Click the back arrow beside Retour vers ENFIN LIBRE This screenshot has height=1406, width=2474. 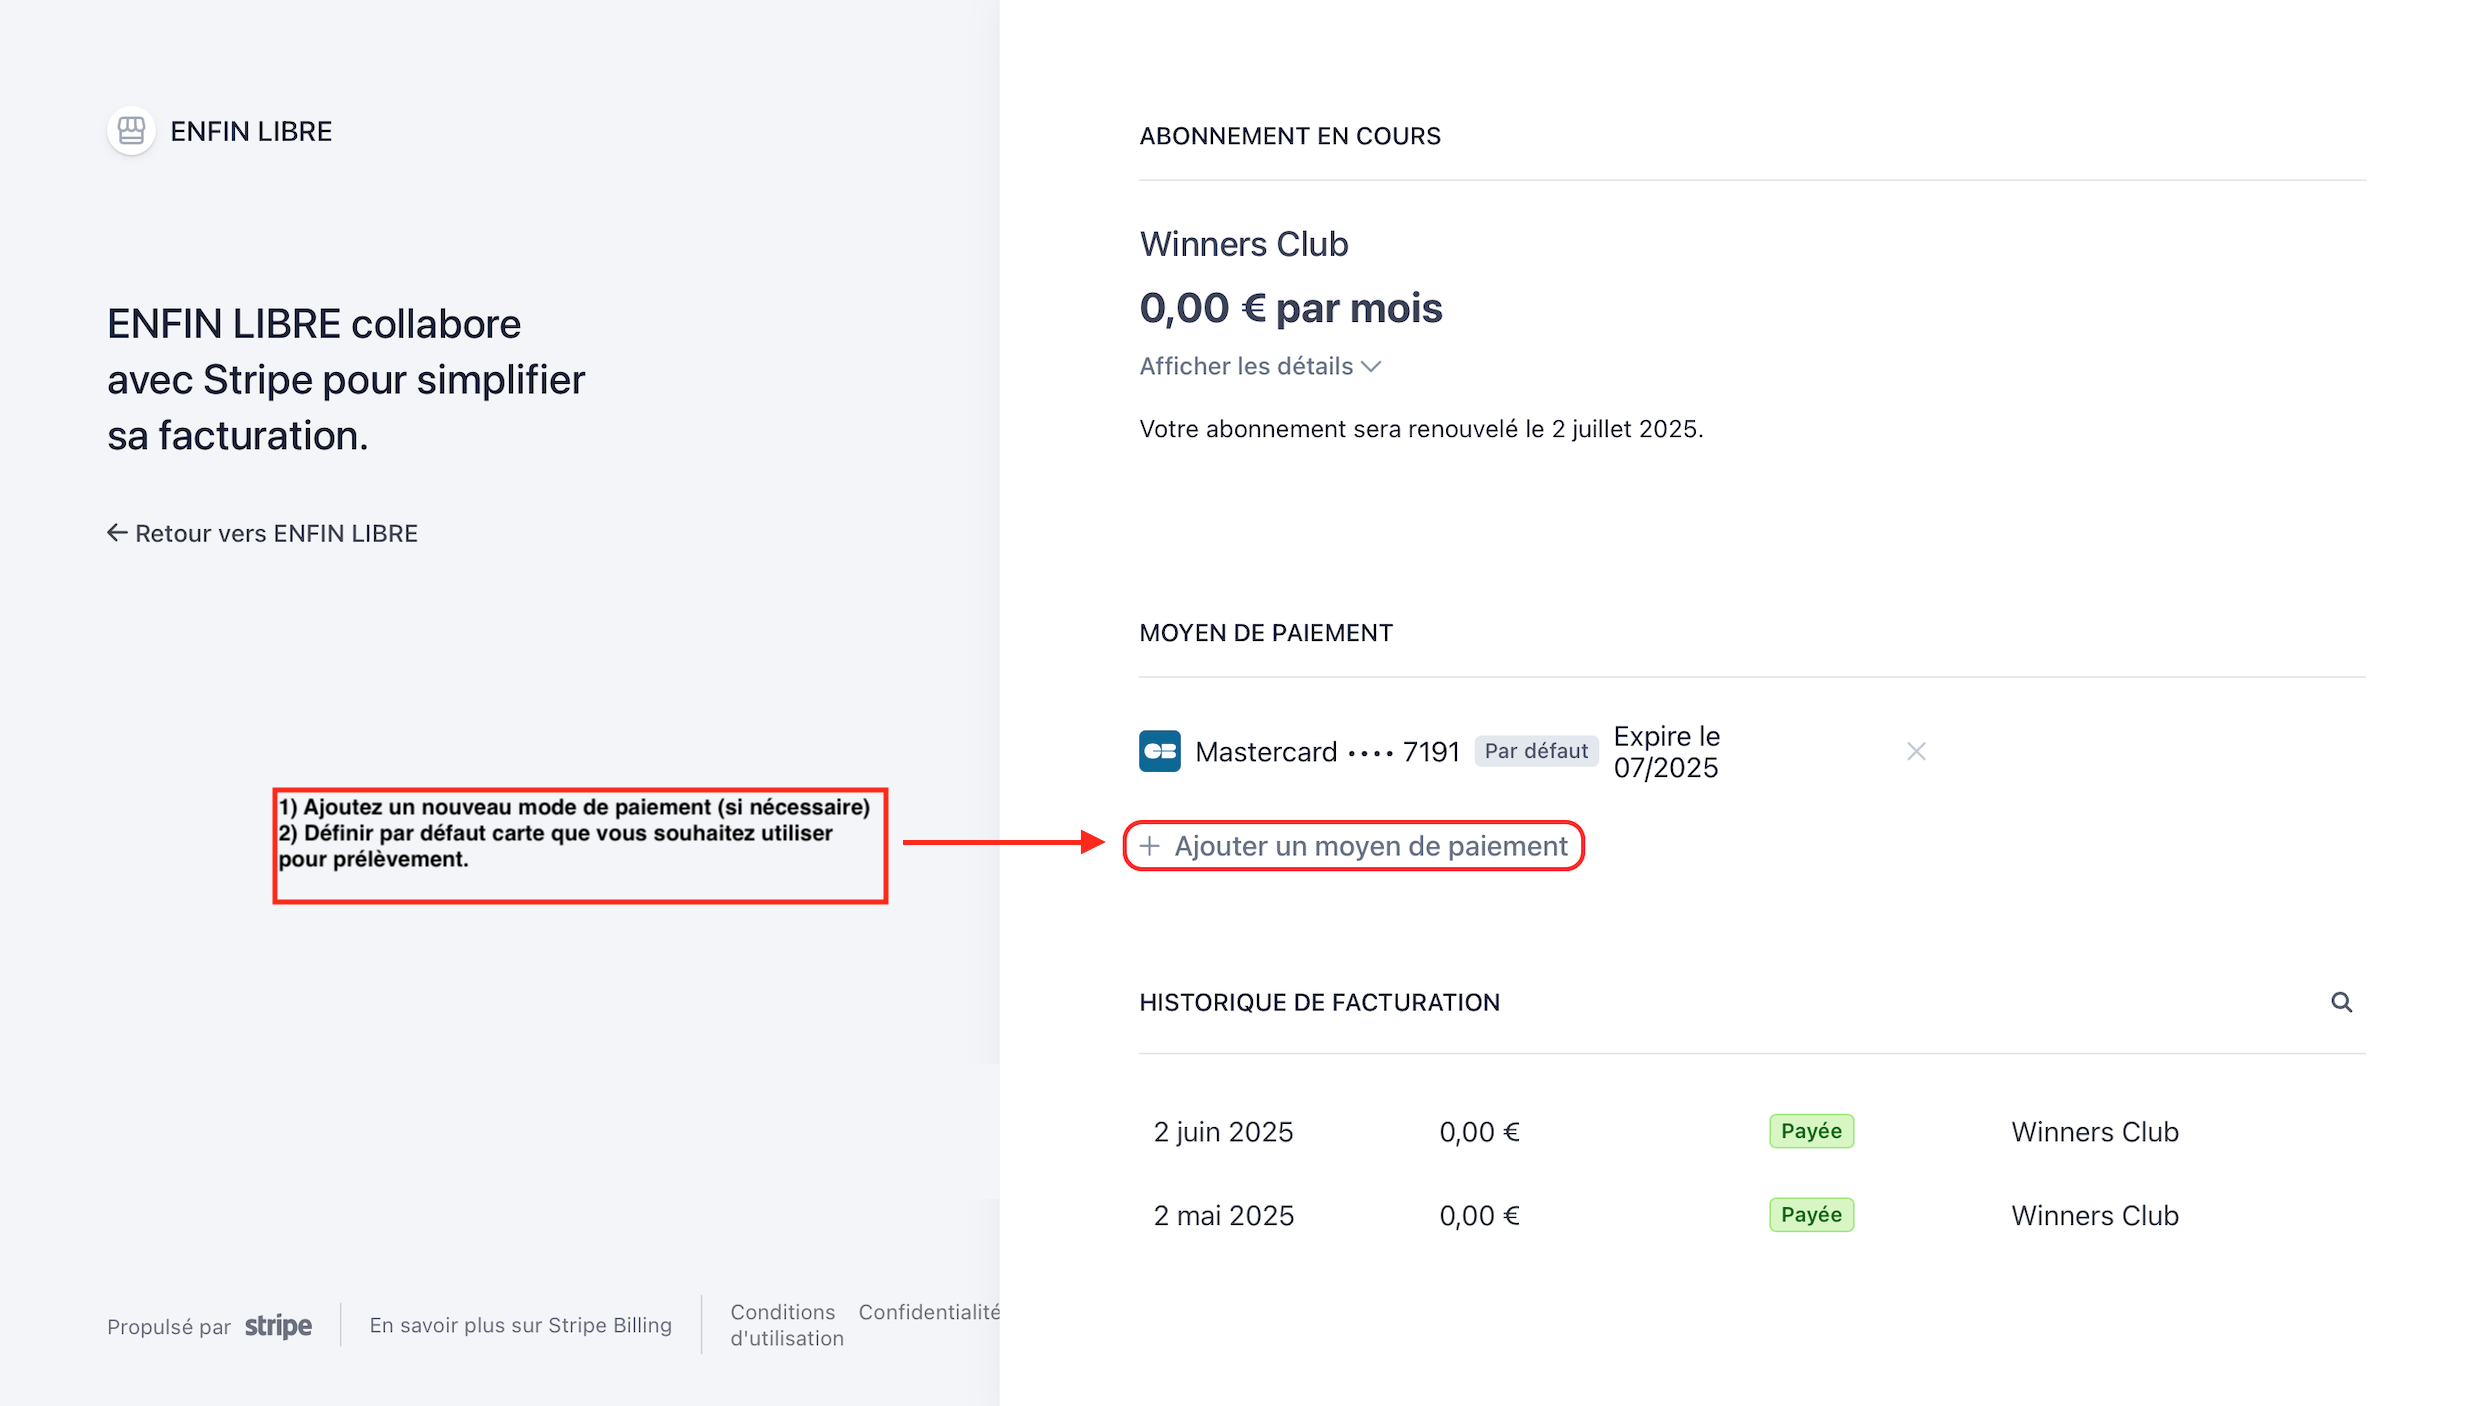point(117,533)
